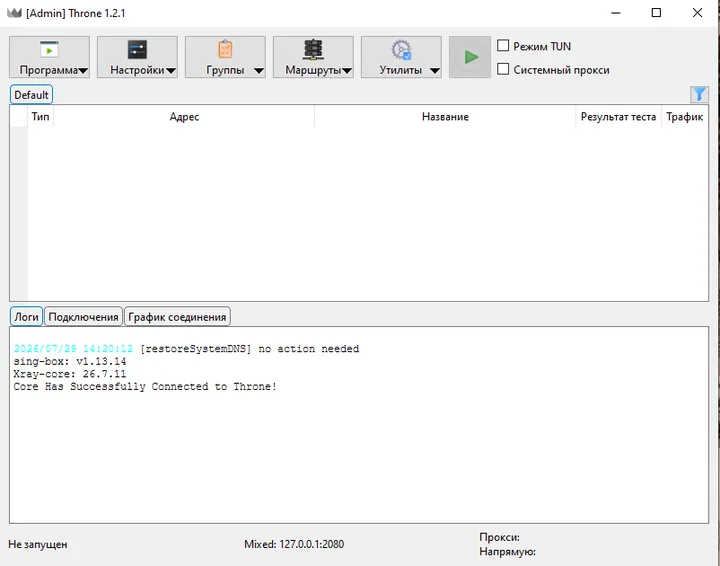Click the Core Has Successfully Connected line
The image size is (720, 566).
click(x=145, y=387)
